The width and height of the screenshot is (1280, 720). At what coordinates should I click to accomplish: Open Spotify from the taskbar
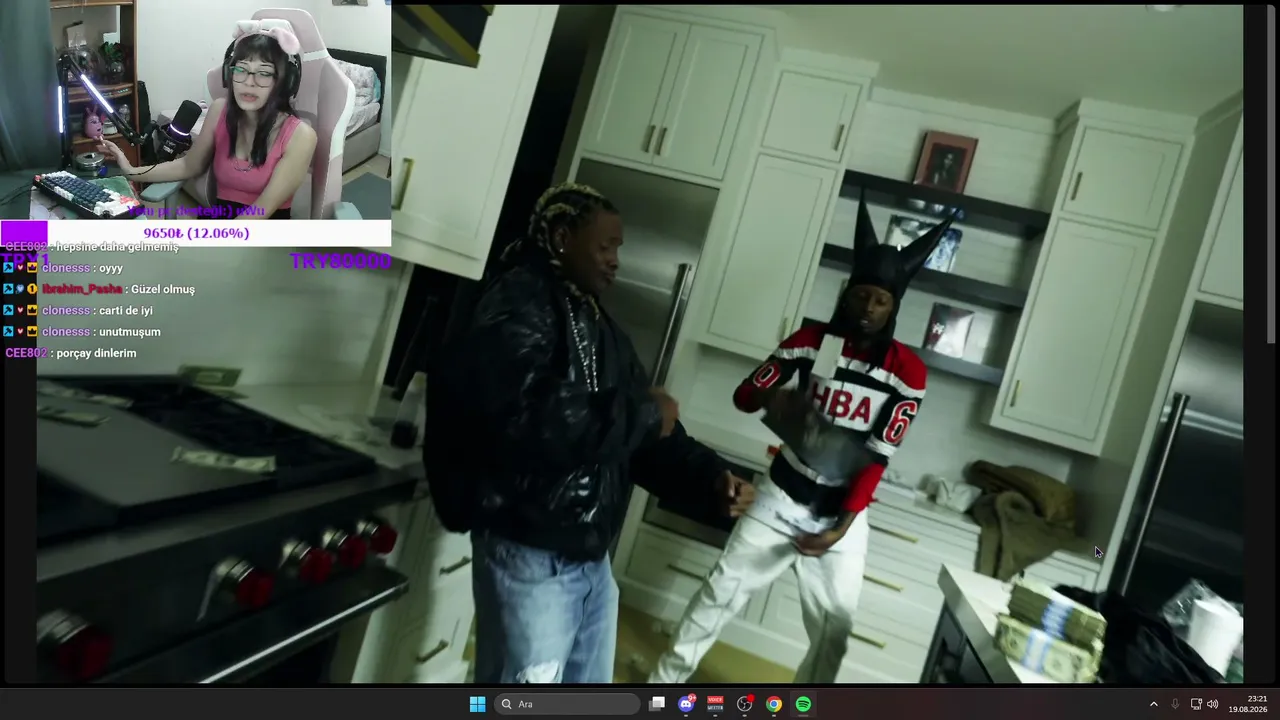pyautogui.click(x=803, y=704)
